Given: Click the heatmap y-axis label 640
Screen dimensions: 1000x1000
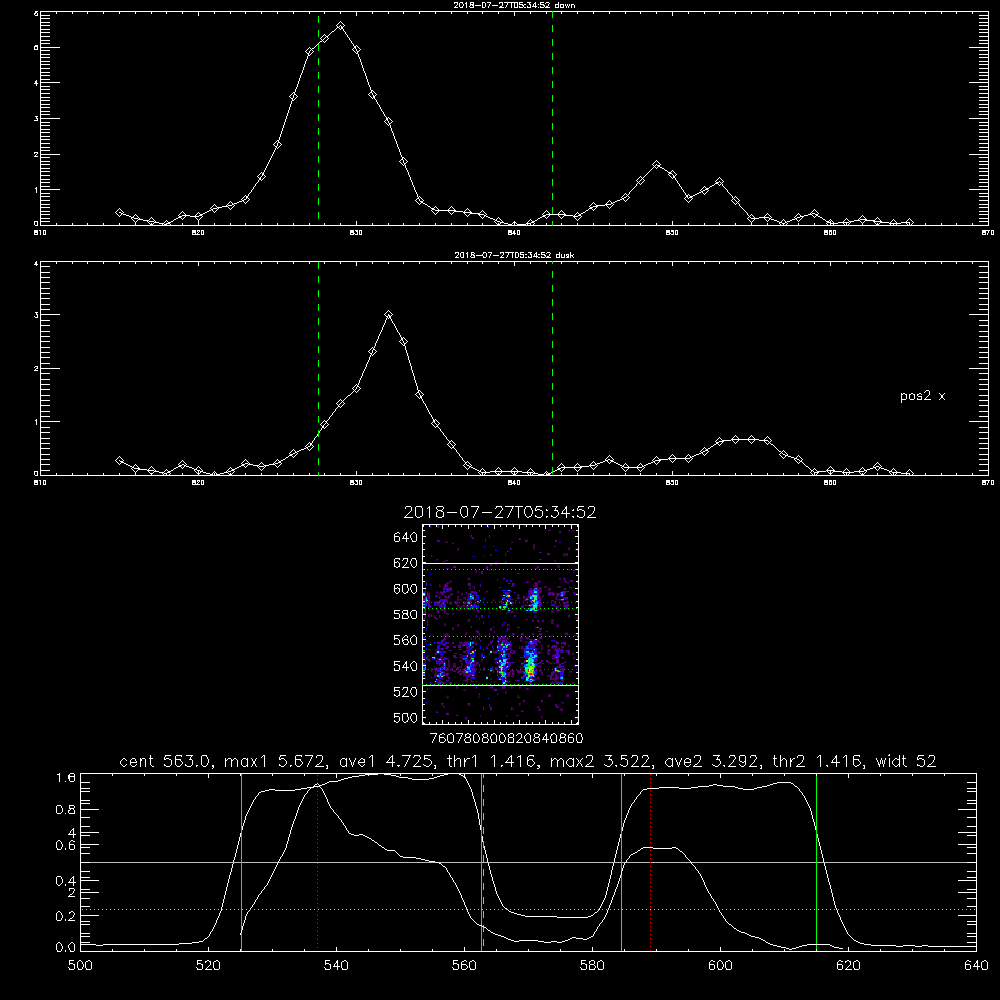Looking at the screenshot, I should 406,538.
